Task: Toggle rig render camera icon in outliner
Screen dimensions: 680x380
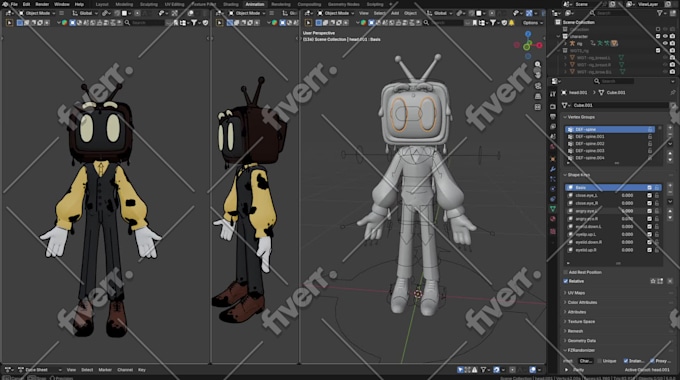Action: tap(672, 43)
